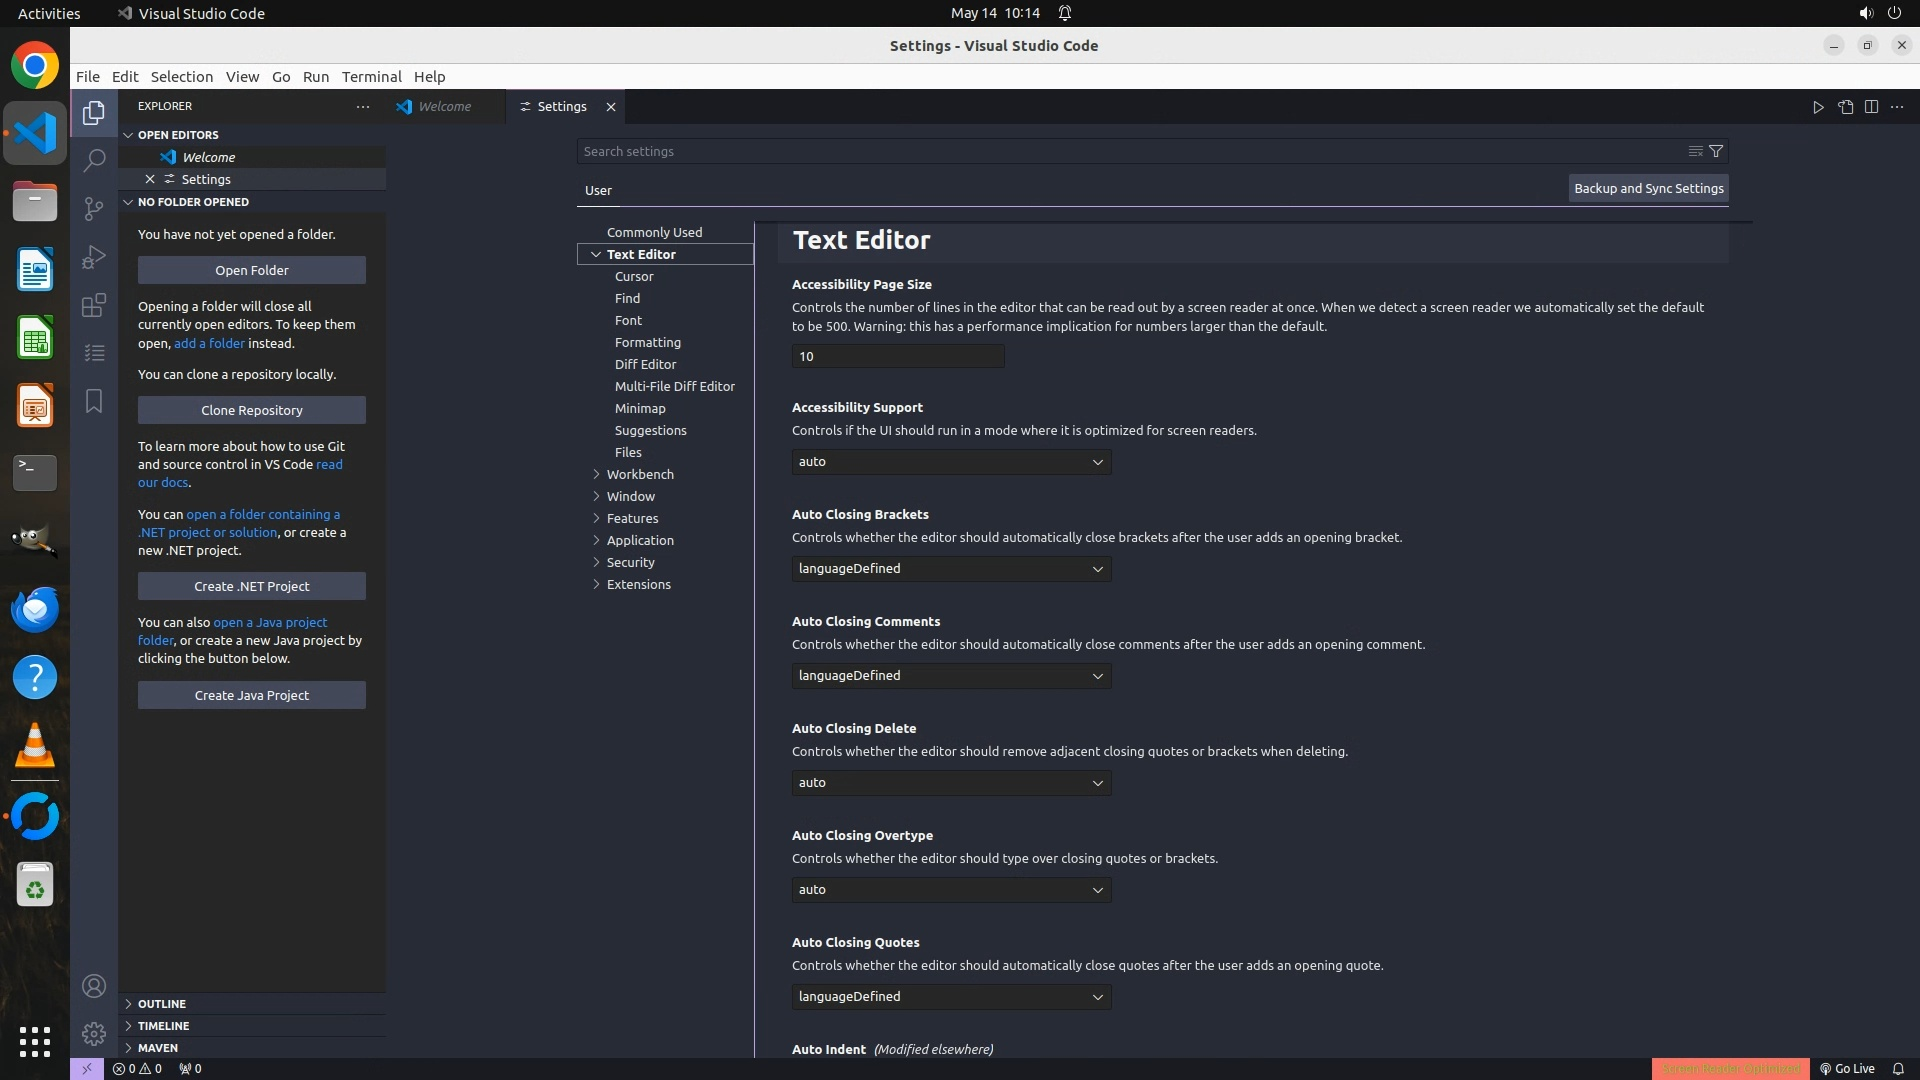1920x1080 pixels.
Task: Open the Source Control view
Action: 94,208
